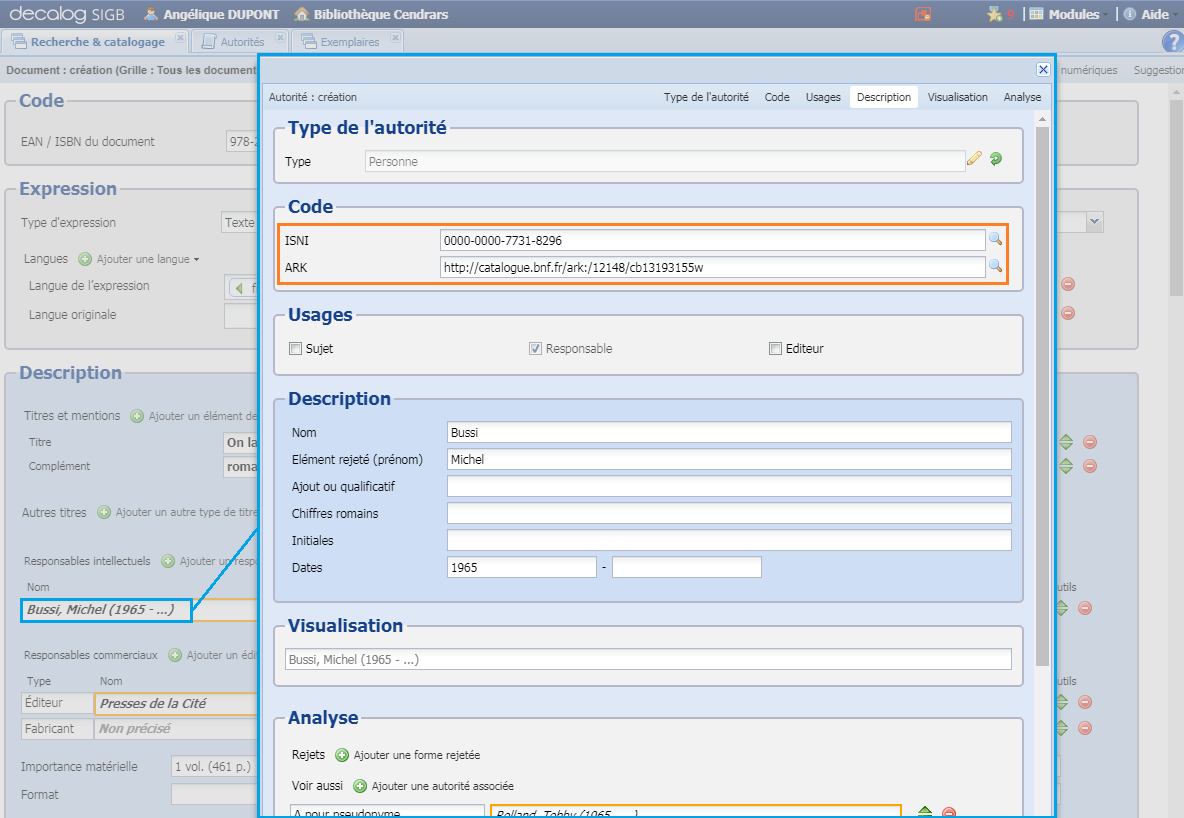Click the red alert icon in the top bar
The width and height of the screenshot is (1184, 818).
[924, 14]
